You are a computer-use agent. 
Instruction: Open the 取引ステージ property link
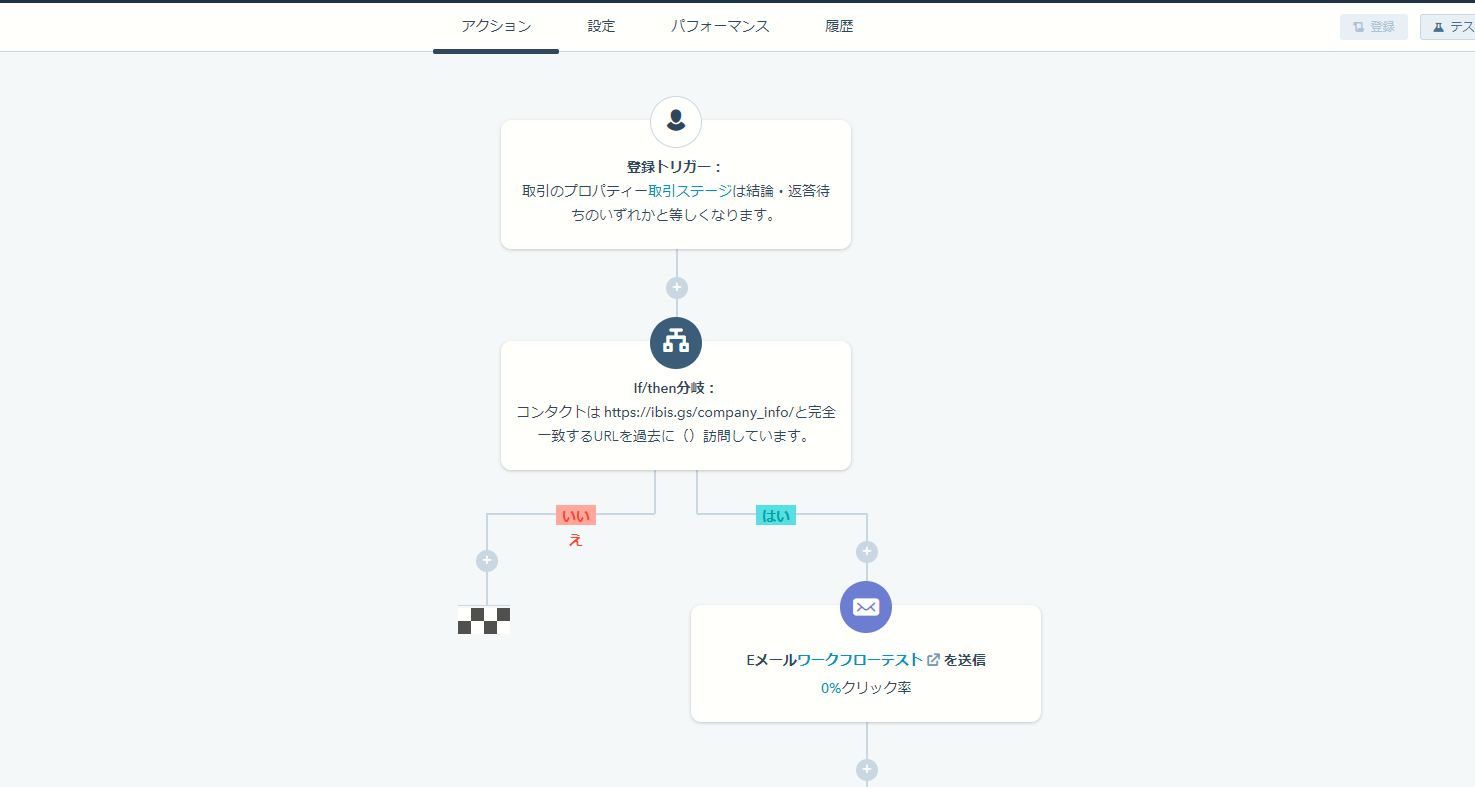point(690,191)
